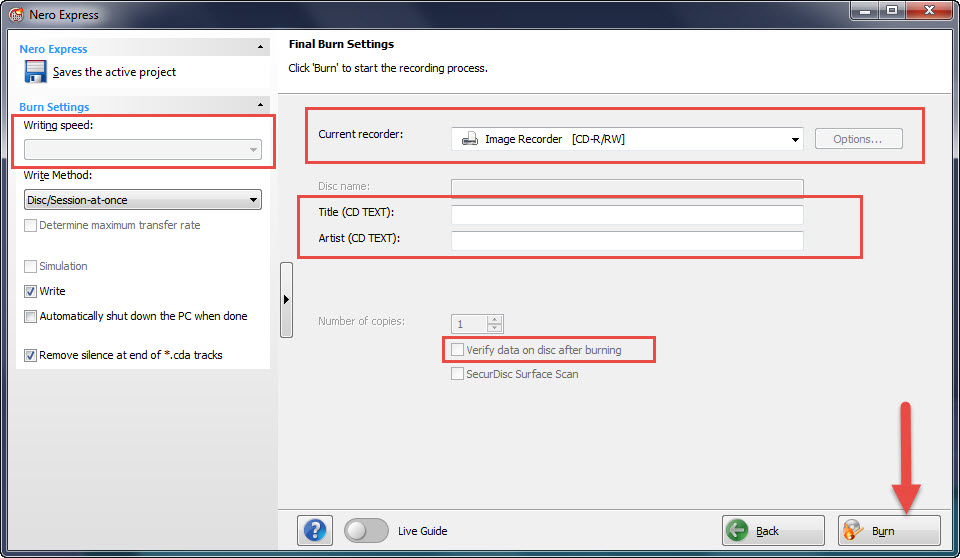Maximize the Nero Express window
The height and width of the screenshot is (558, 960).
click(x=892, y=11)
